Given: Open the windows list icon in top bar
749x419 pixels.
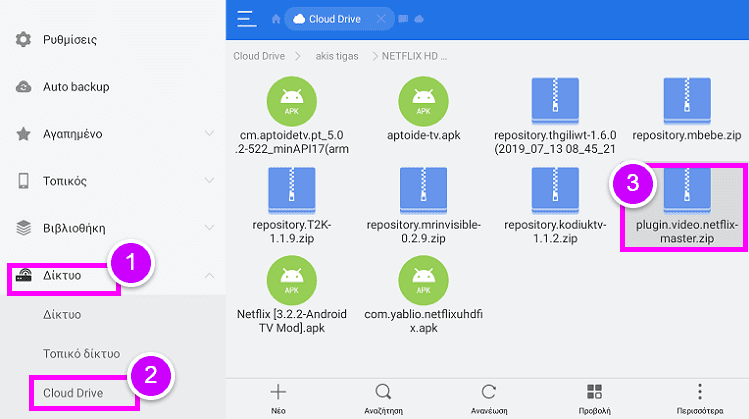Looking at the screenshot, I should click(x=404, y=19).
